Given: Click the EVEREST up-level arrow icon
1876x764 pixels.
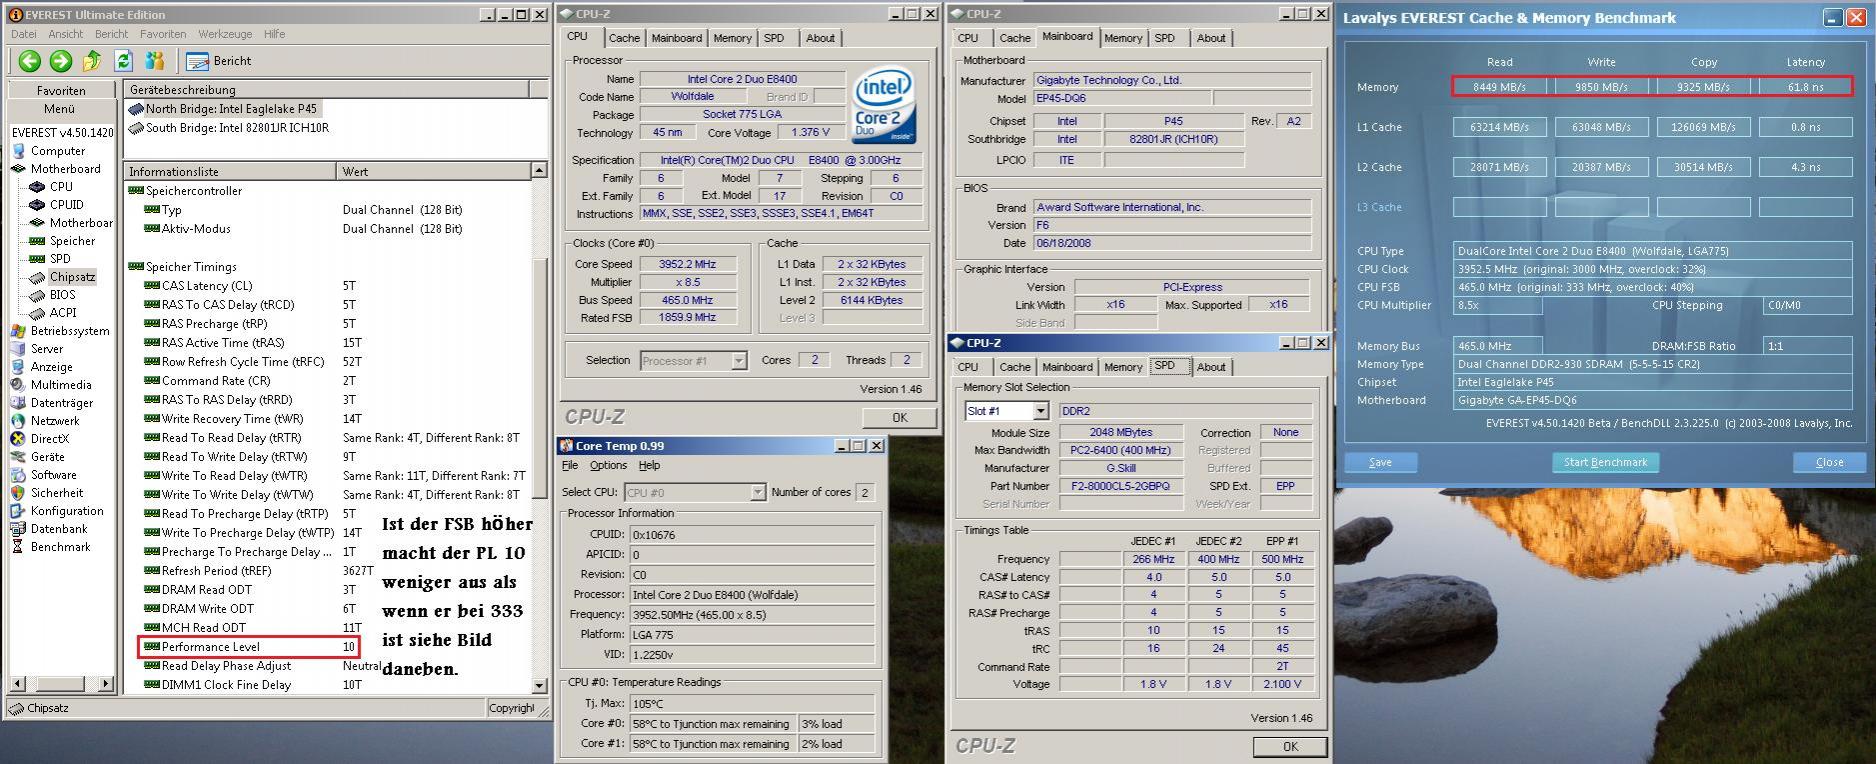Looking at the screenshot, I should pyautogui.click(x=92, y=61).
